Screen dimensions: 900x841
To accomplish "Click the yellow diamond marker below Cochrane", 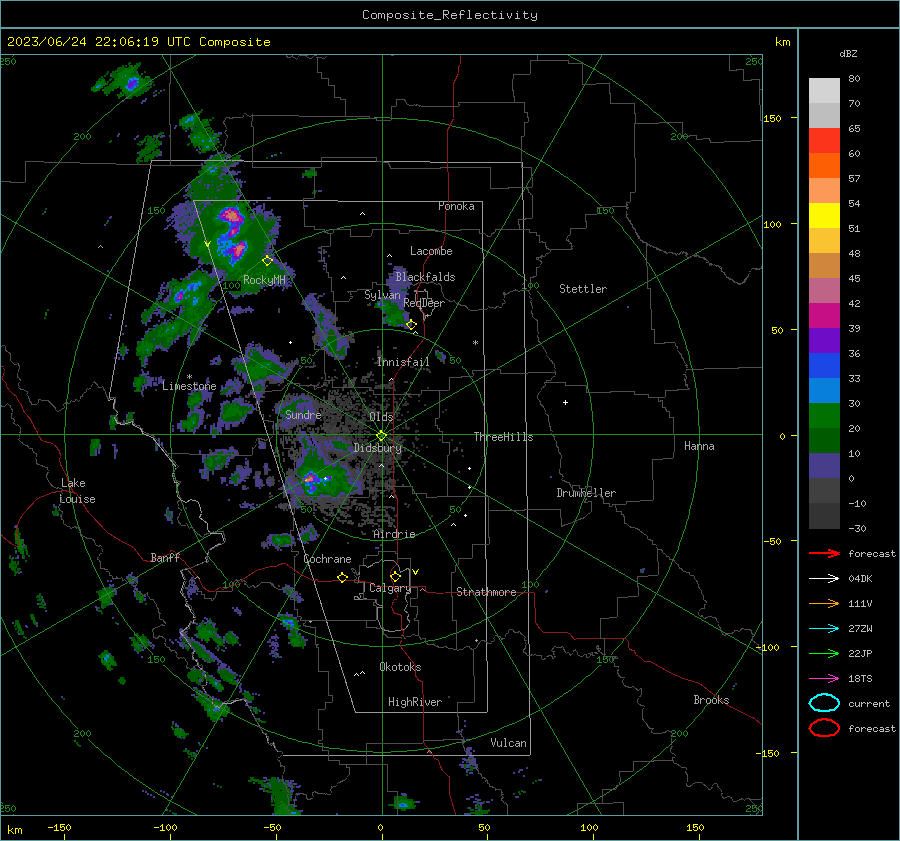I will coord(342,577).
